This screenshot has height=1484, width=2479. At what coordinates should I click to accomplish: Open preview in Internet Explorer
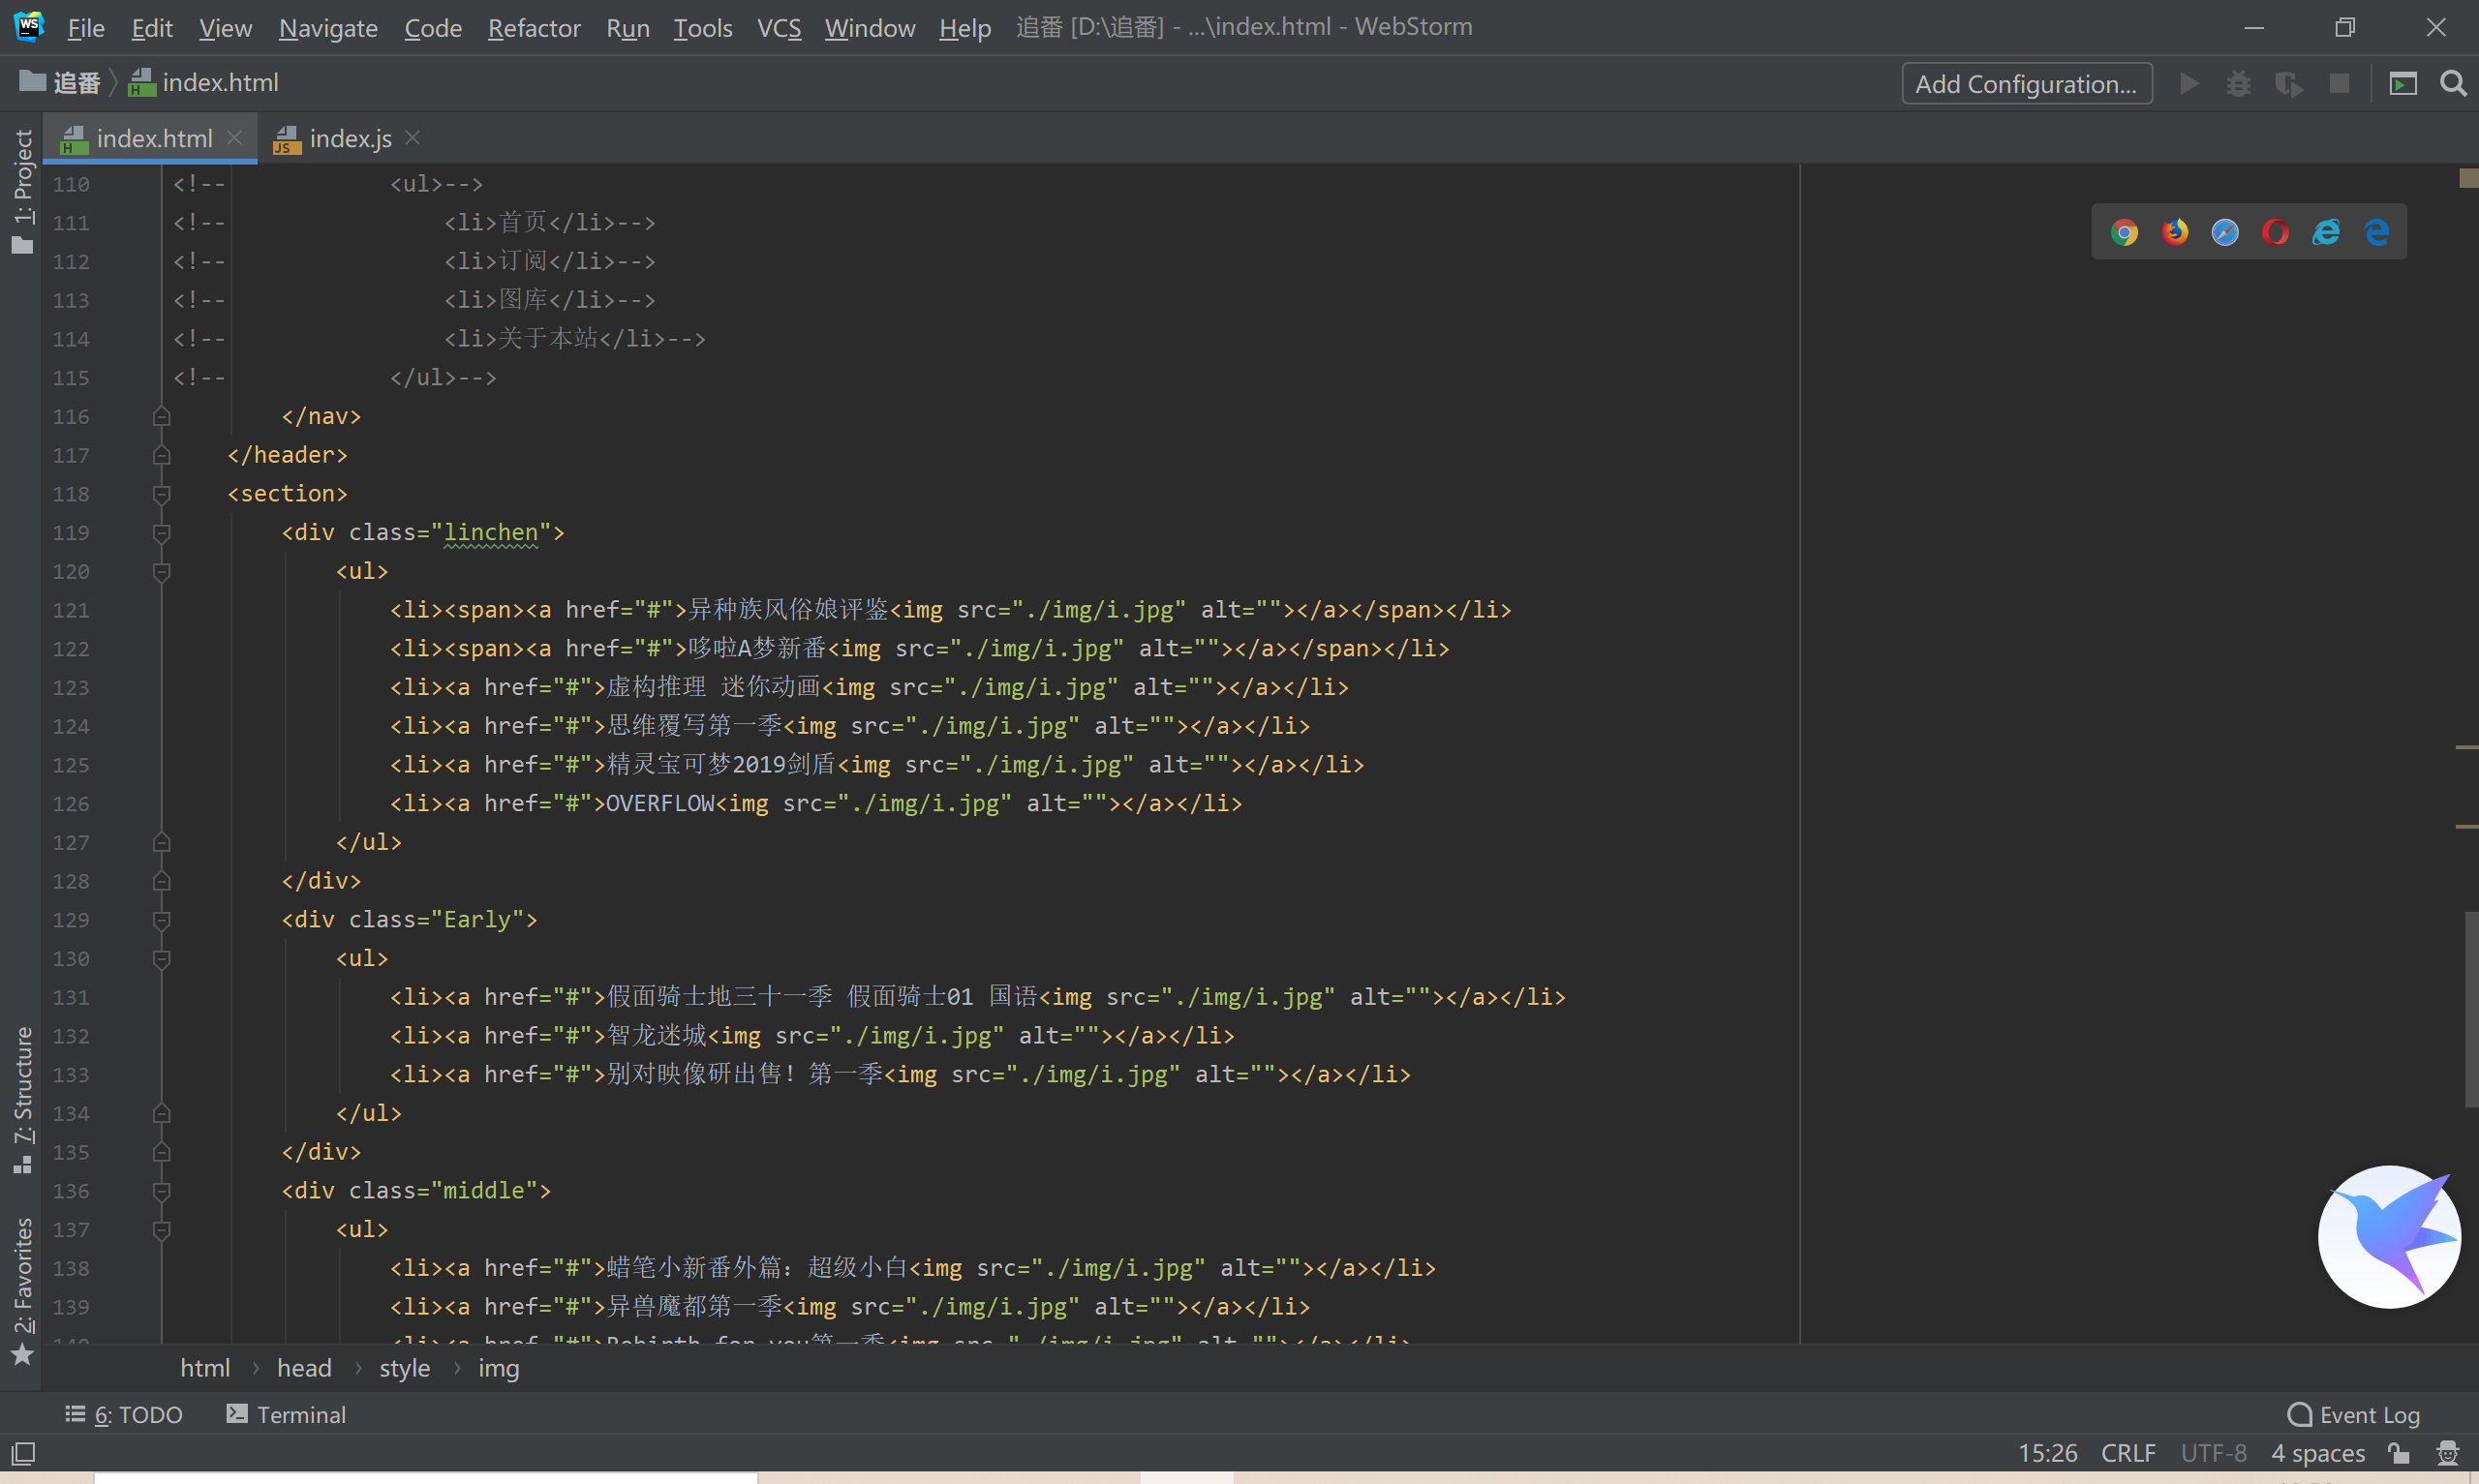2326,232
